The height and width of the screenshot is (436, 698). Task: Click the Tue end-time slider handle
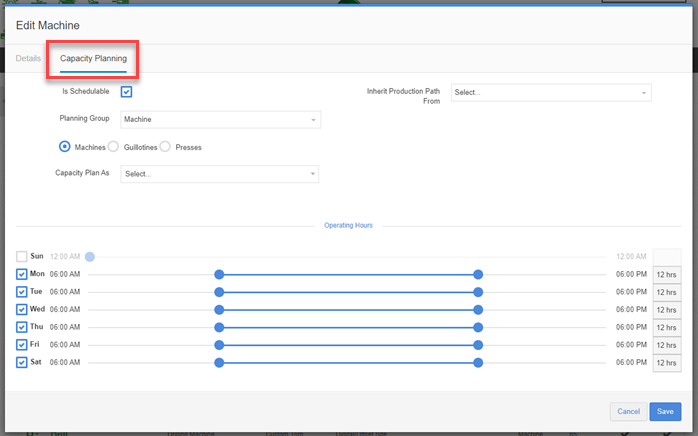click(478, 292)
